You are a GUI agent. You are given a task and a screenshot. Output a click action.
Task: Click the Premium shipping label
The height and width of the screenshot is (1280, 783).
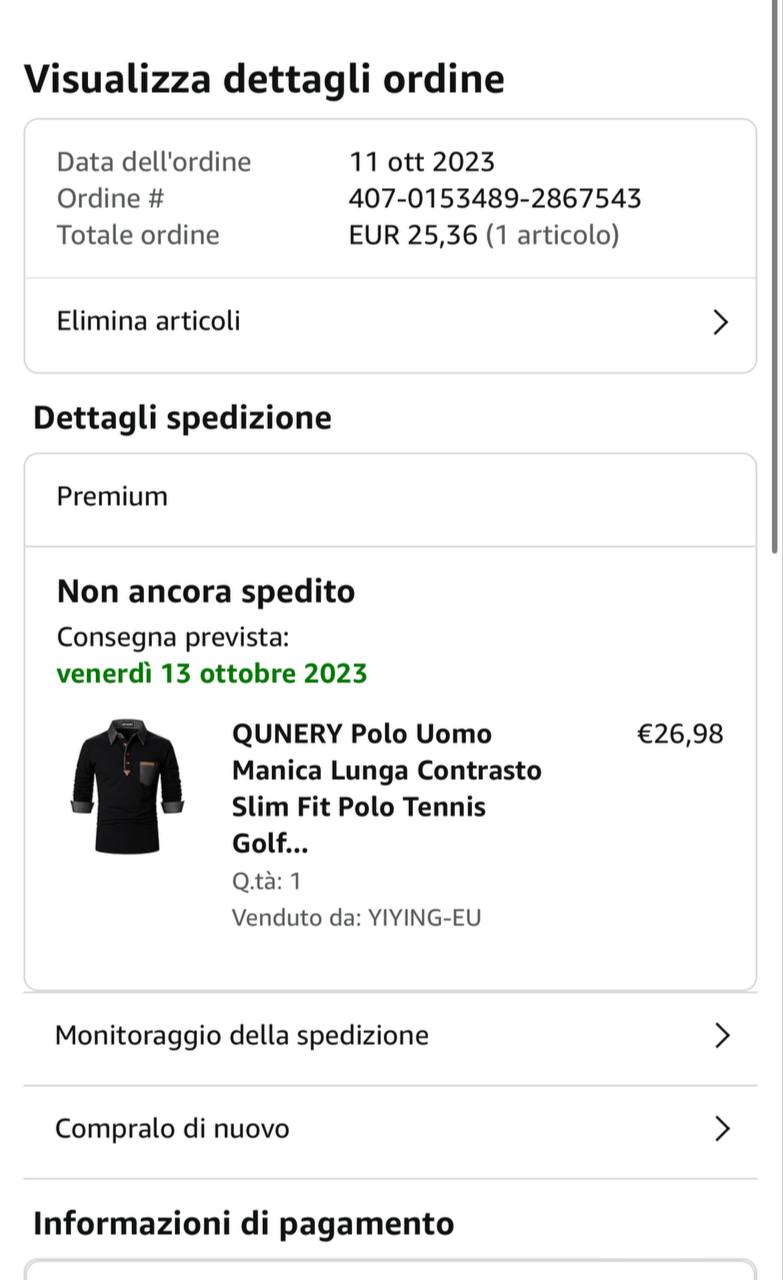[112, 497]
